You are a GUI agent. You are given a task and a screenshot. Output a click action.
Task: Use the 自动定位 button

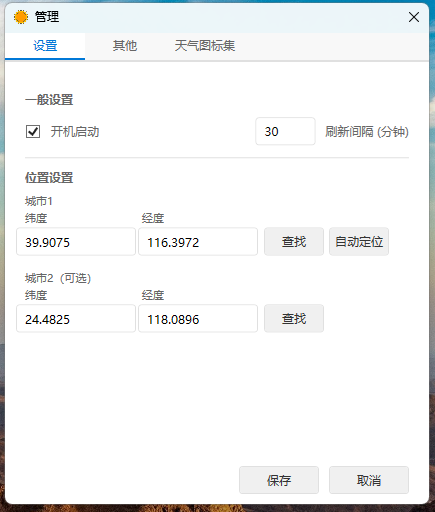coord(359,242)
